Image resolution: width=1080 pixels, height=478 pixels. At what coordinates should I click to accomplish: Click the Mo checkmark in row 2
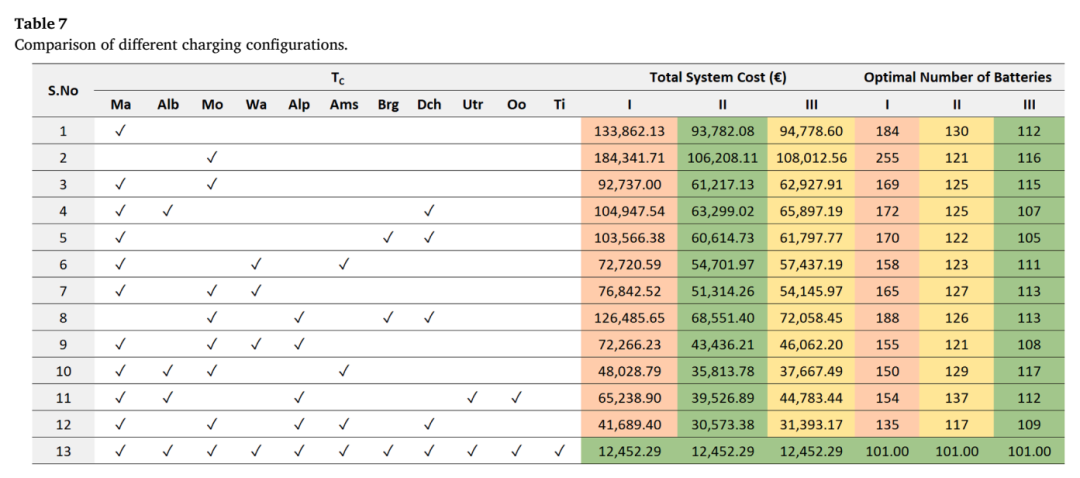[x=212, y=158]
